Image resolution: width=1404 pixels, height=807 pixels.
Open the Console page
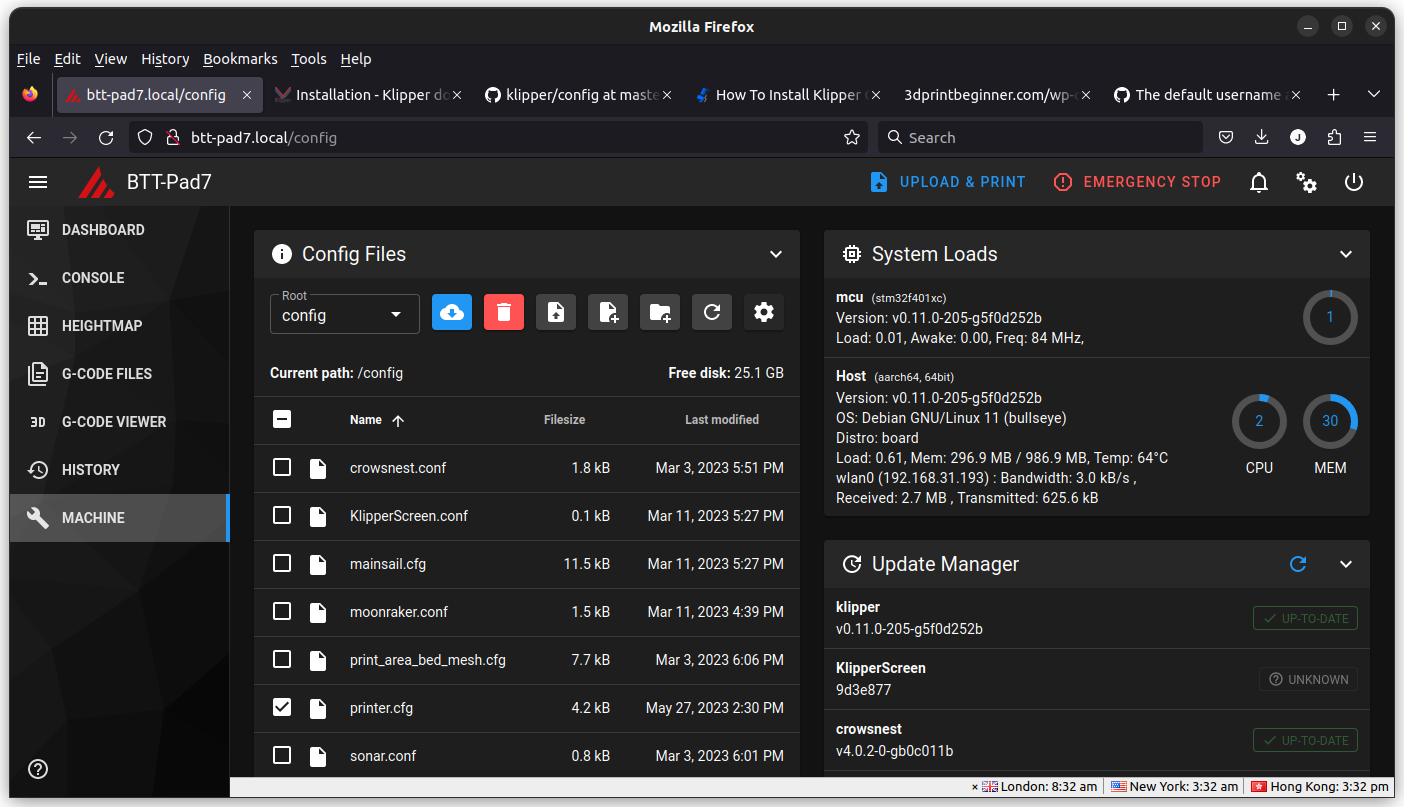[120, 278]
